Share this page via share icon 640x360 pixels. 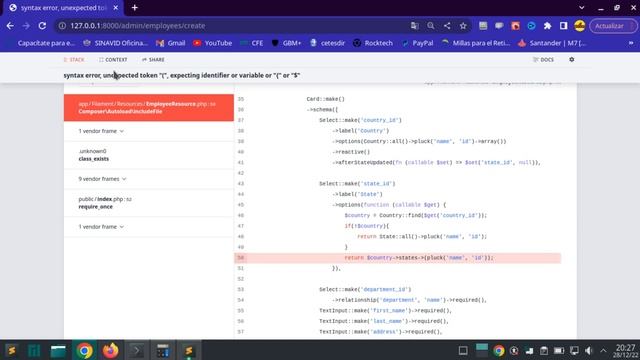pos(447,26)
